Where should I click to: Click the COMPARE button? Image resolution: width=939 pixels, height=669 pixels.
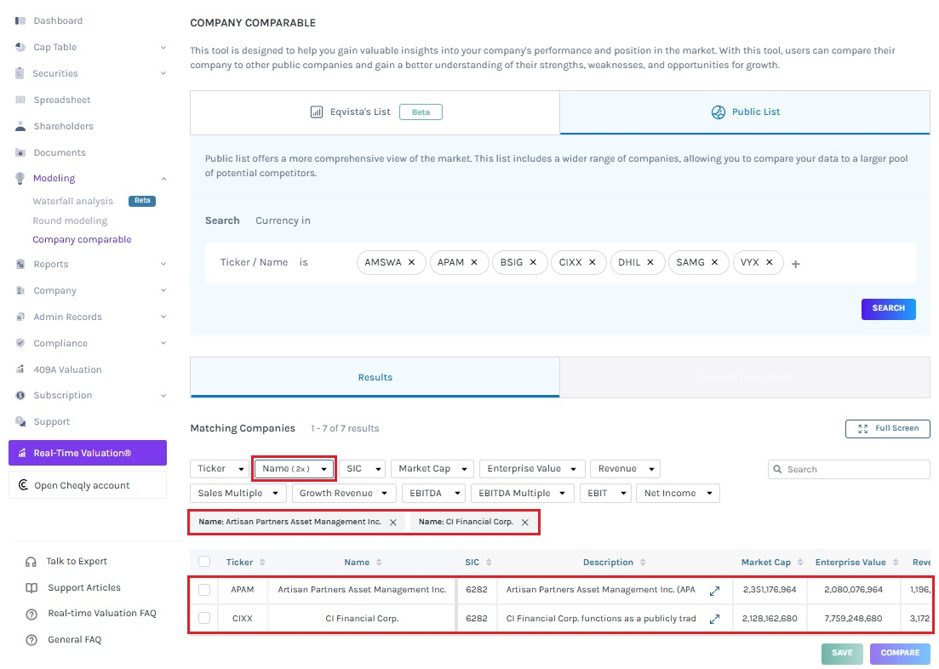tap(900, 653)
